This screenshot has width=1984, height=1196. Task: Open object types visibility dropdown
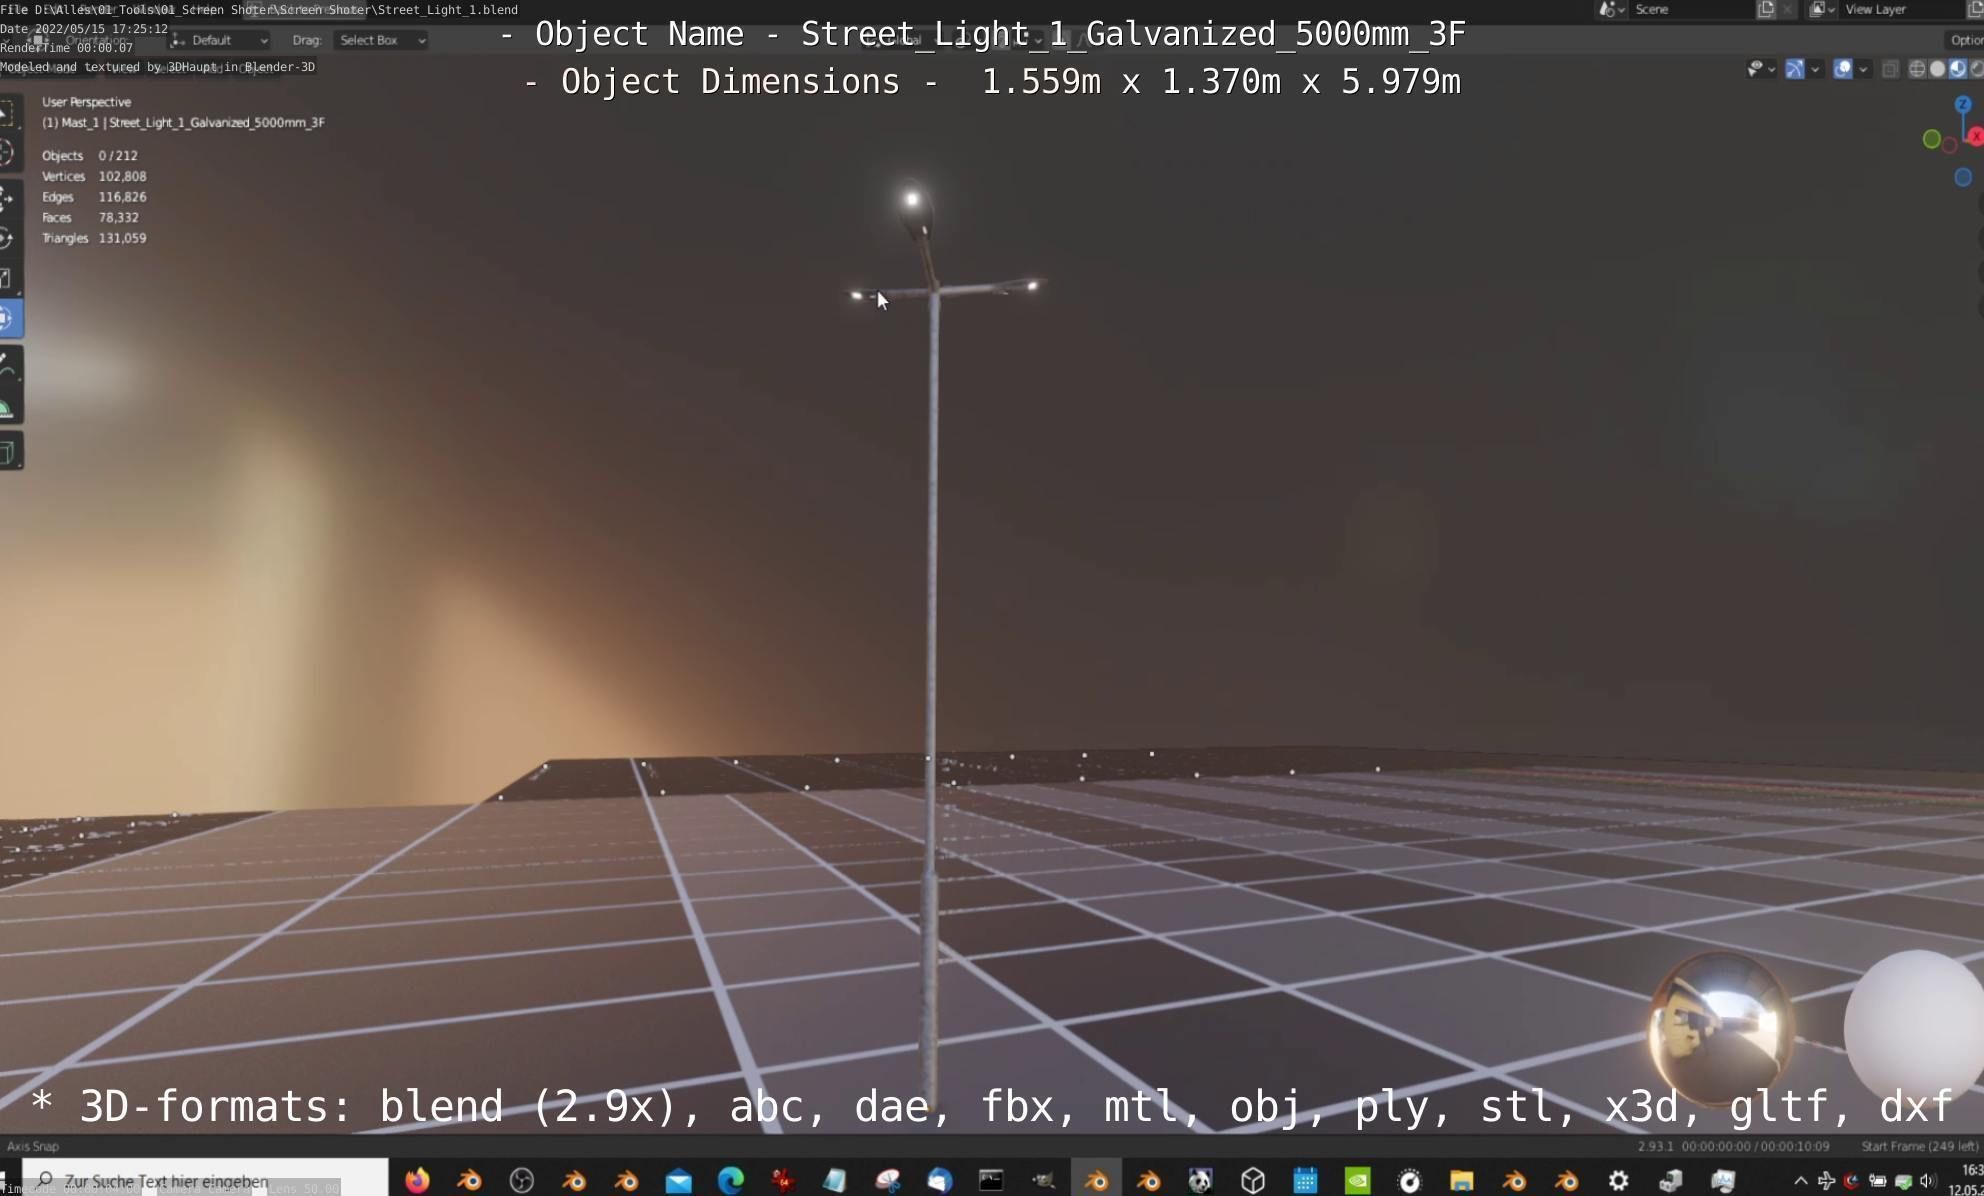tap(1760, 68)
